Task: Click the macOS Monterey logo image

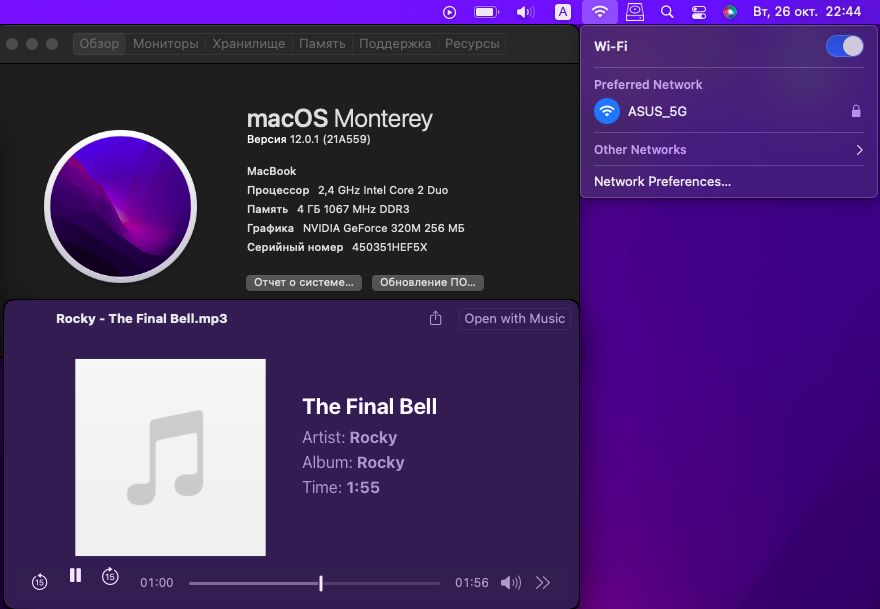Action: tap(121, 207)
